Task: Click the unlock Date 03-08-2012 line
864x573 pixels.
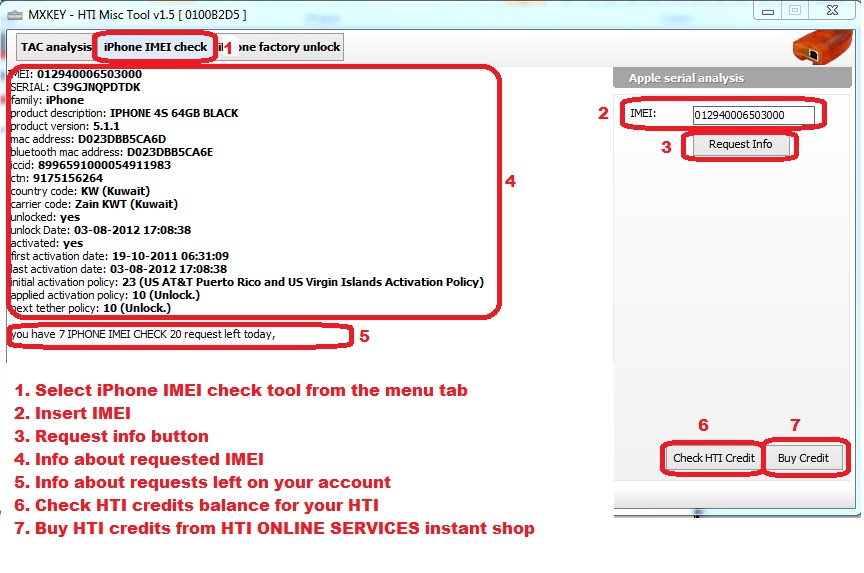Action: [x=101, y=230]
